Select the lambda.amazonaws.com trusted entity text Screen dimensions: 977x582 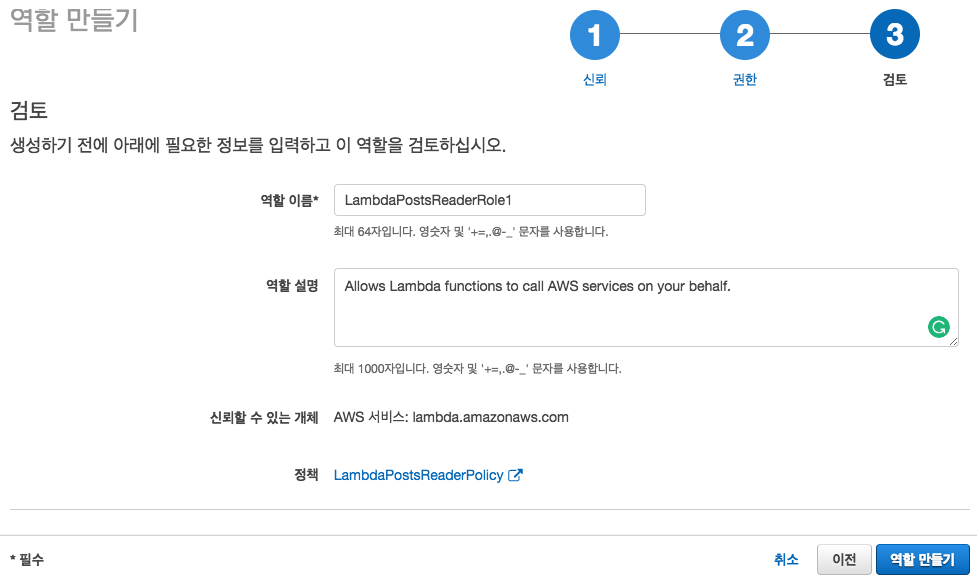(490, 417)
